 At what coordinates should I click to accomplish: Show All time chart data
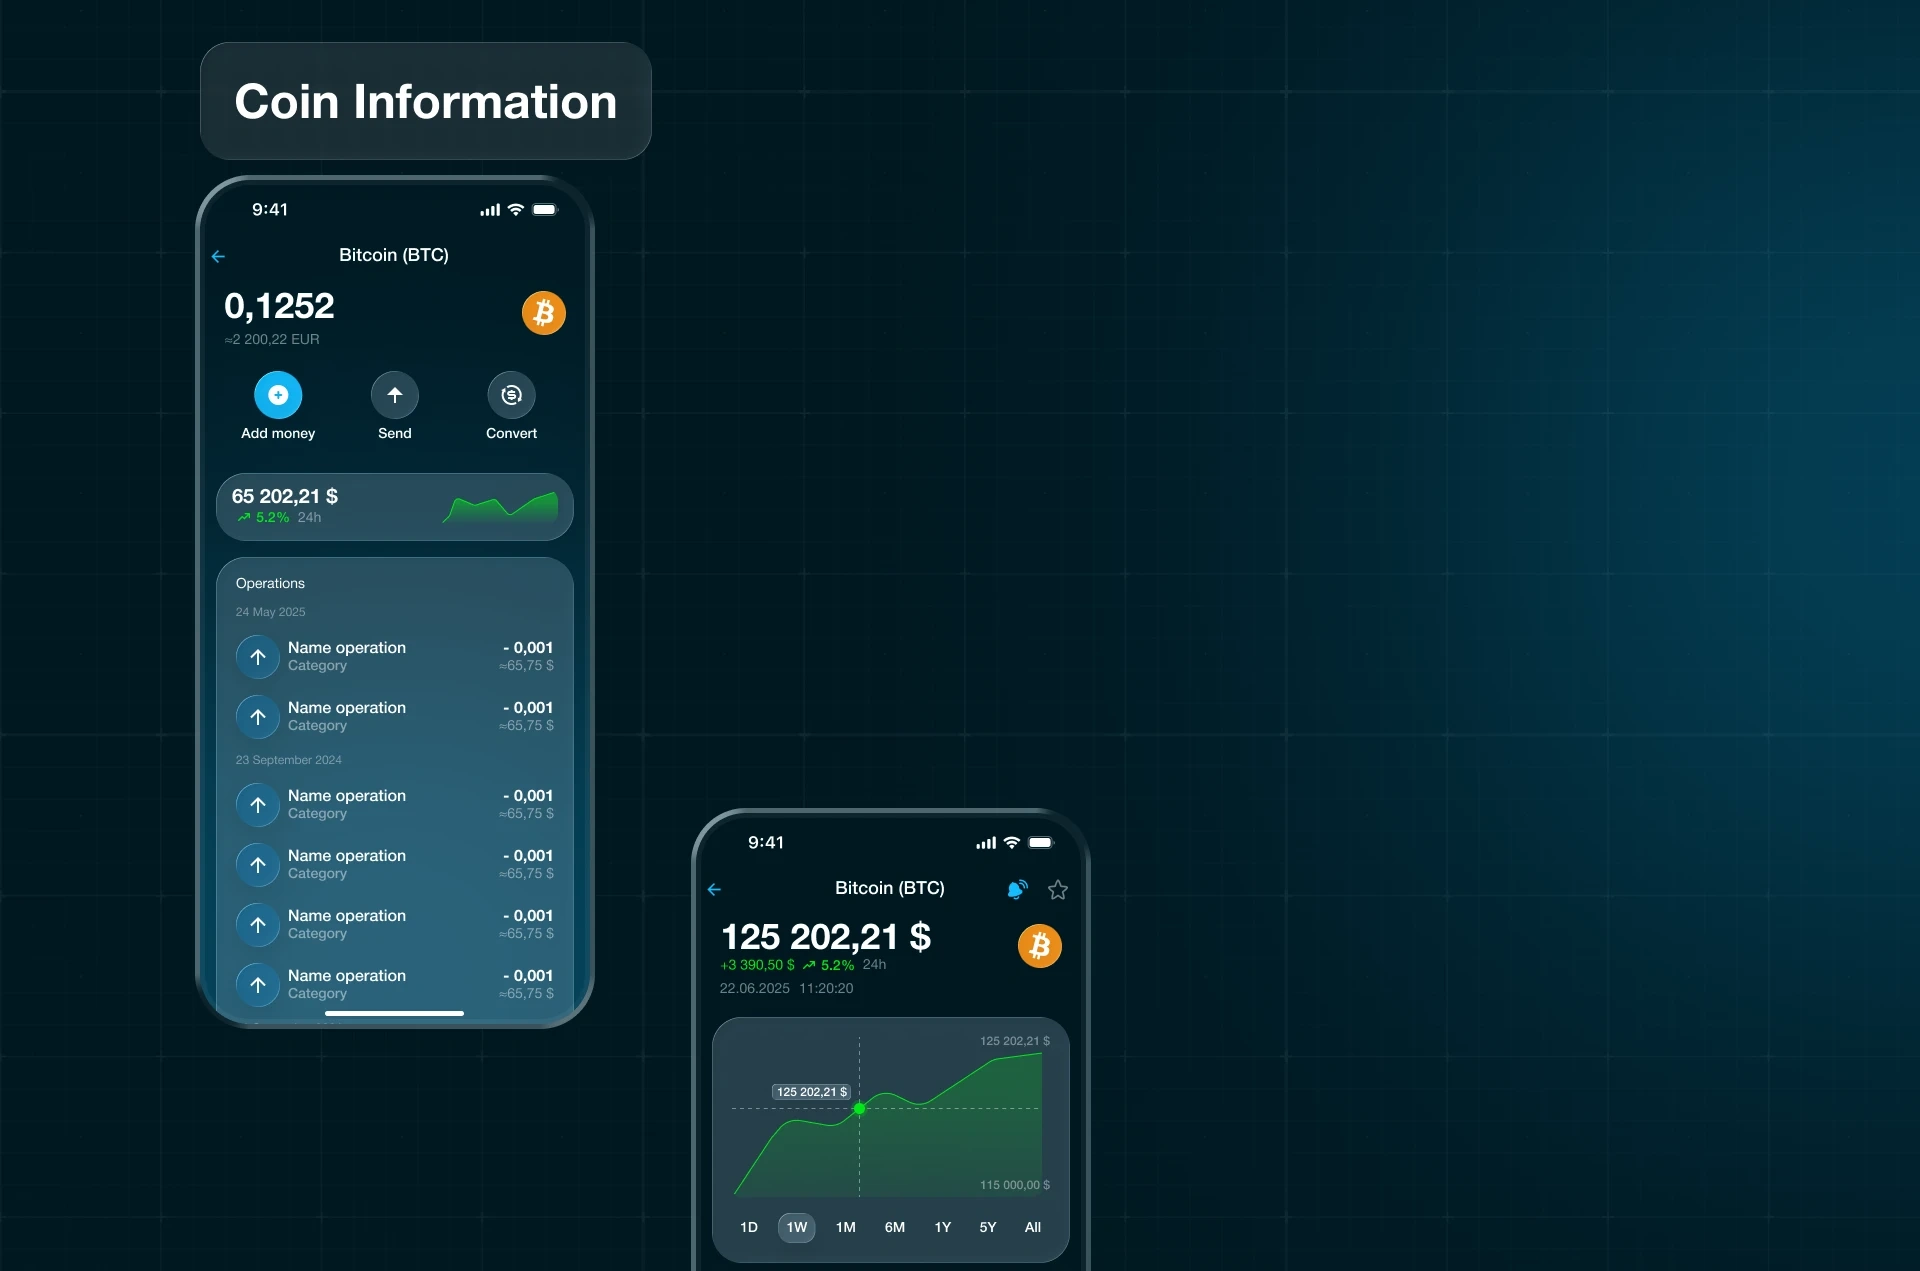[1033, 1227]
